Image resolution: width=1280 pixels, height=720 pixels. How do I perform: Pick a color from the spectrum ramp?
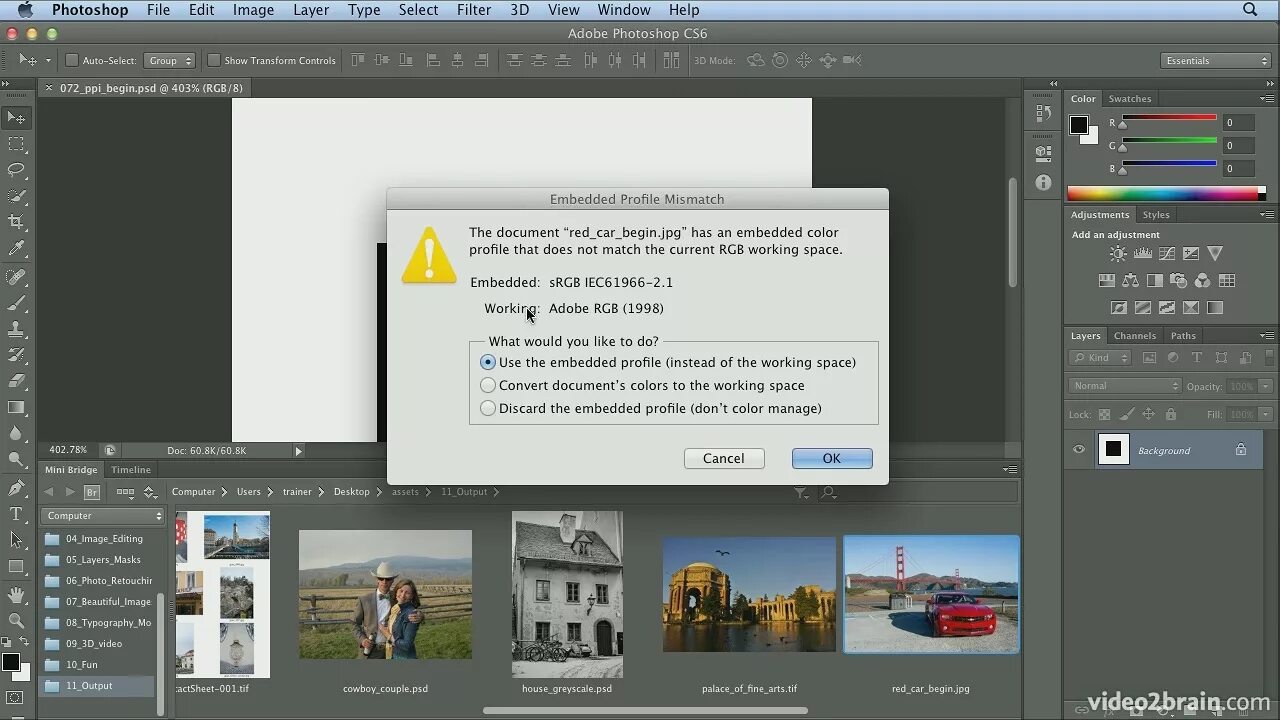[1162, 194]
